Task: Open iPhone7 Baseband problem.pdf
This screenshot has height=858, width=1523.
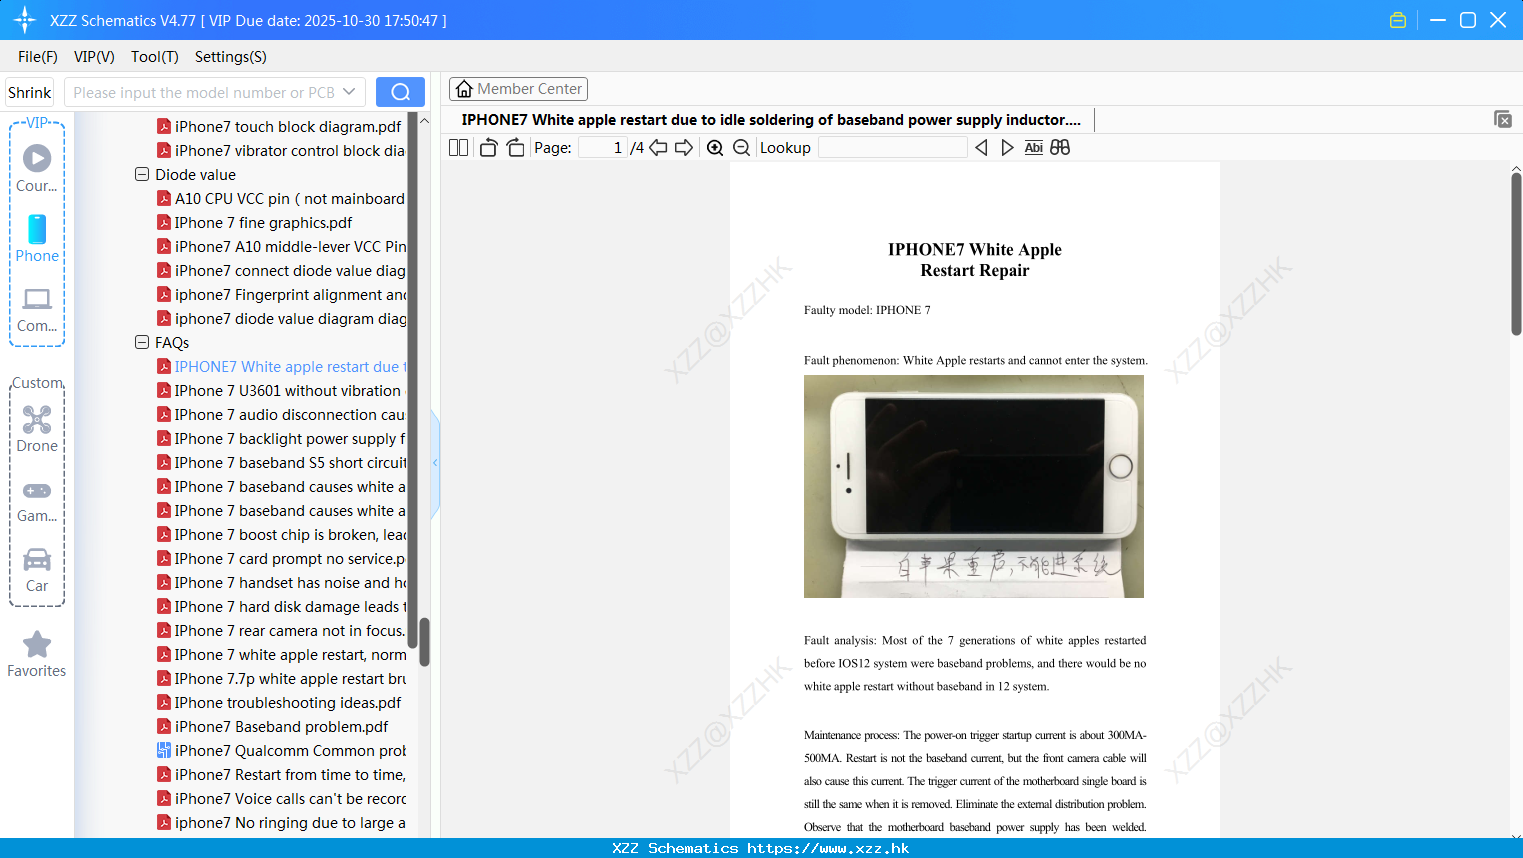Action: [273, 726]
